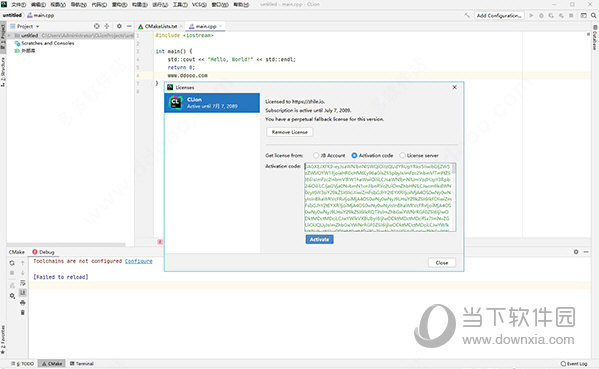Select the JB Account radio option
599x369 pixels.
(x=329, y=155)
